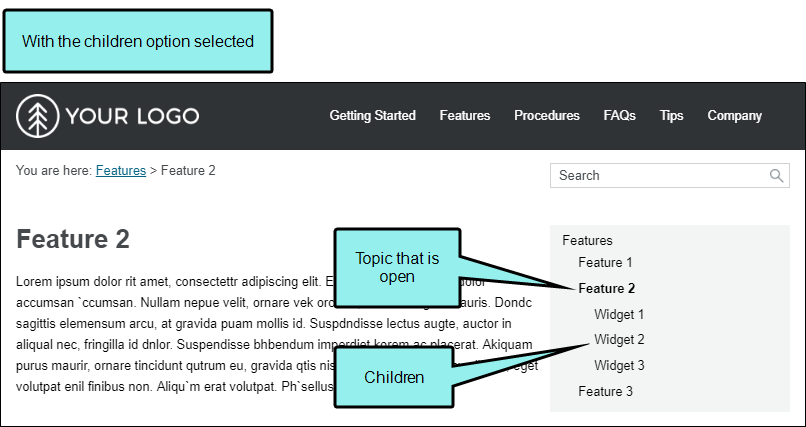806x427 pixels.
Task: Select Procedures in the navigation bar
Action: tap(547, 116)
